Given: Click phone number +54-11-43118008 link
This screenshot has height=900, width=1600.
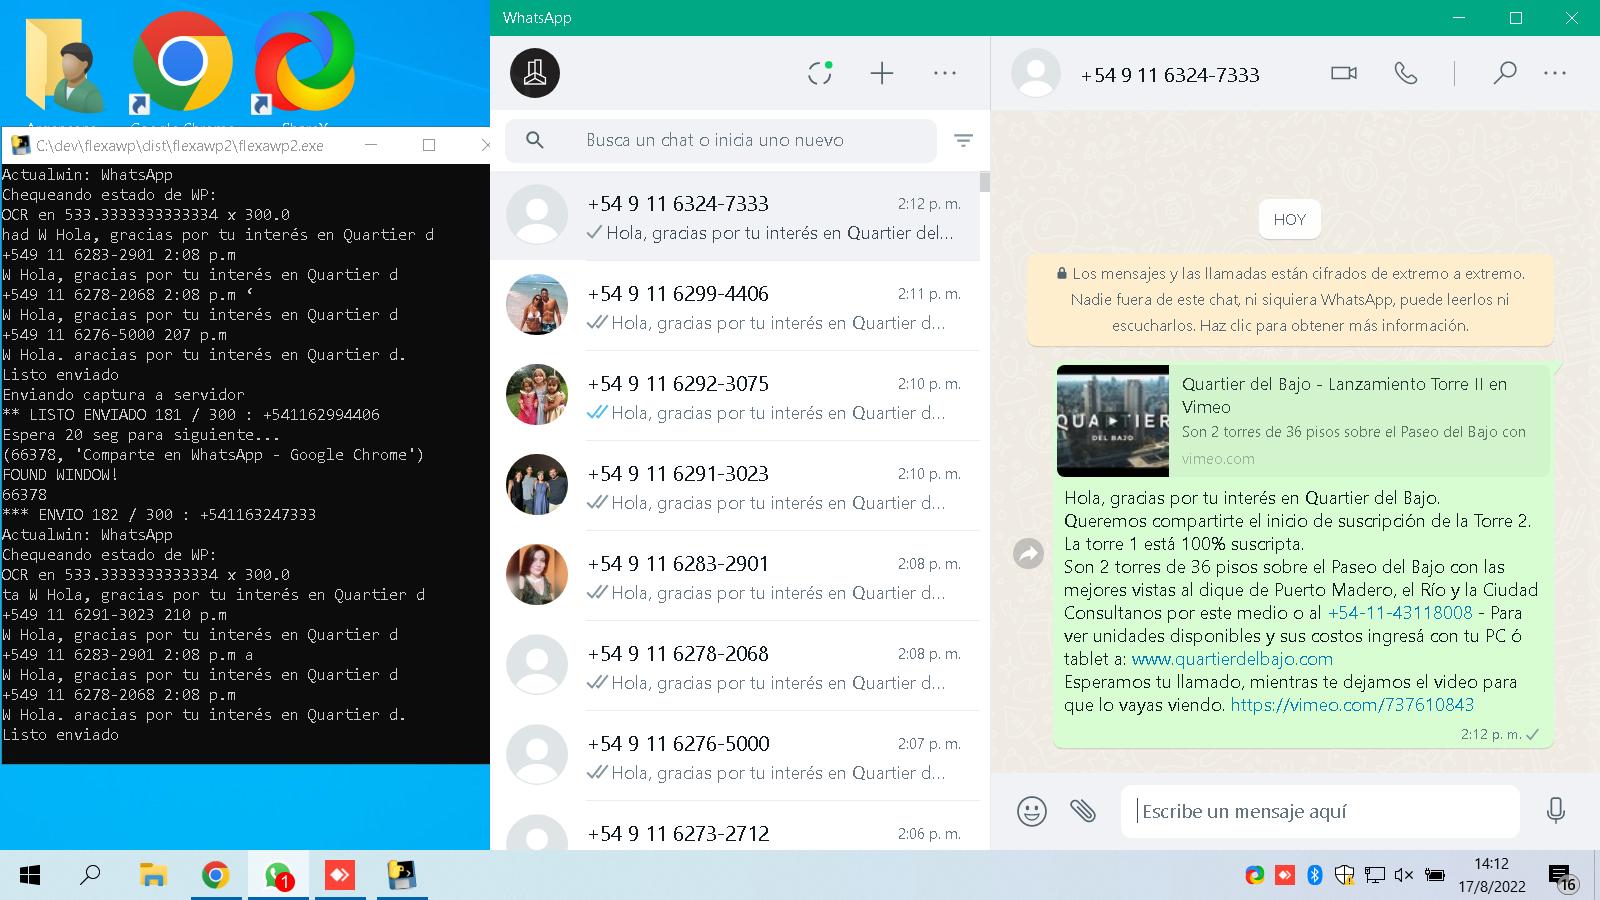Looking at the screenshot, I should 1400,613.
